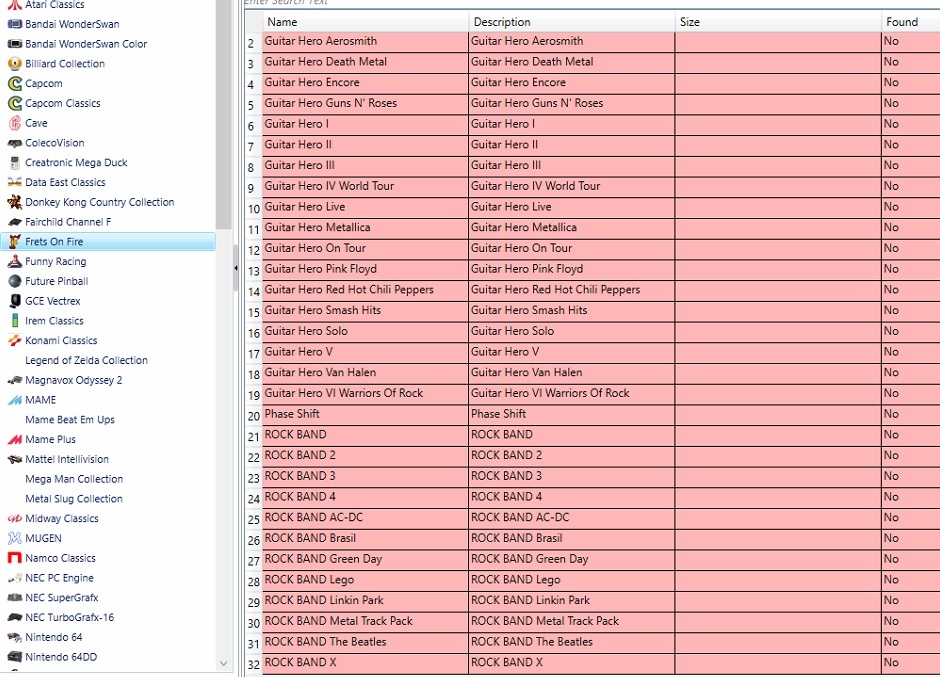Viewport: 940px width, 677px height.
Task: Click the MUGEN icon
Action: pyautogui.click(x=14, y=538)
